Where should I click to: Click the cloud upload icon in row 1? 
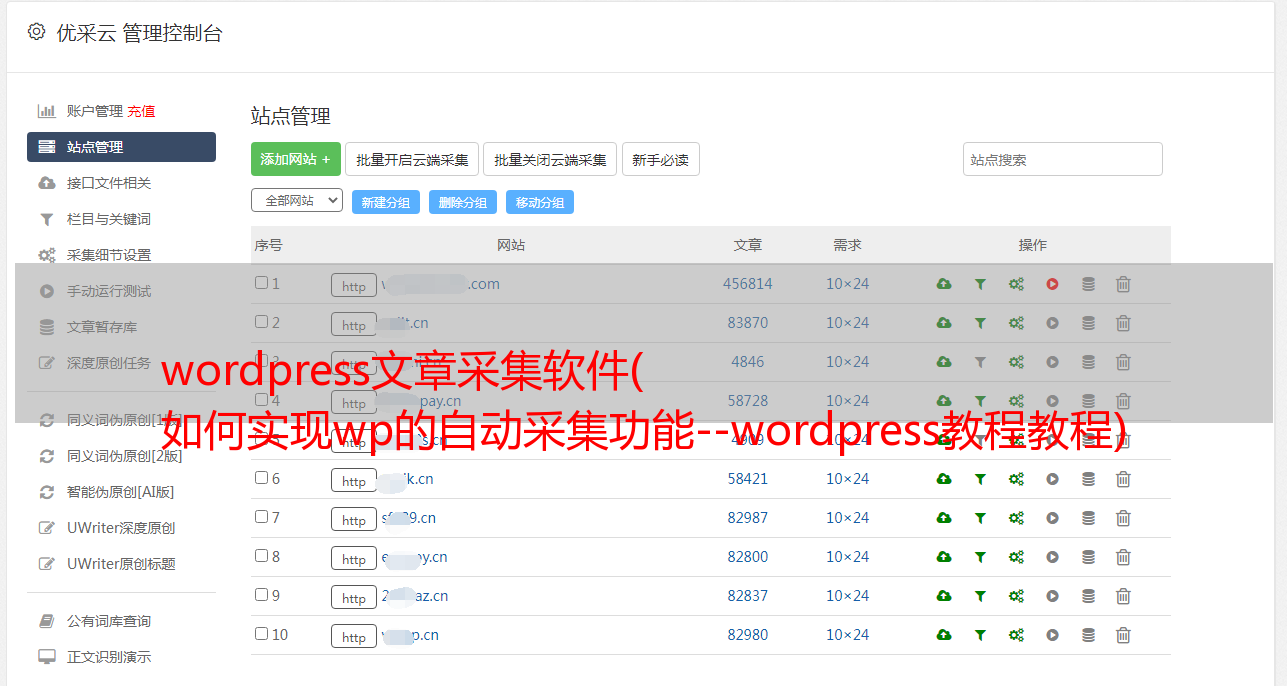tap(944, 284)
